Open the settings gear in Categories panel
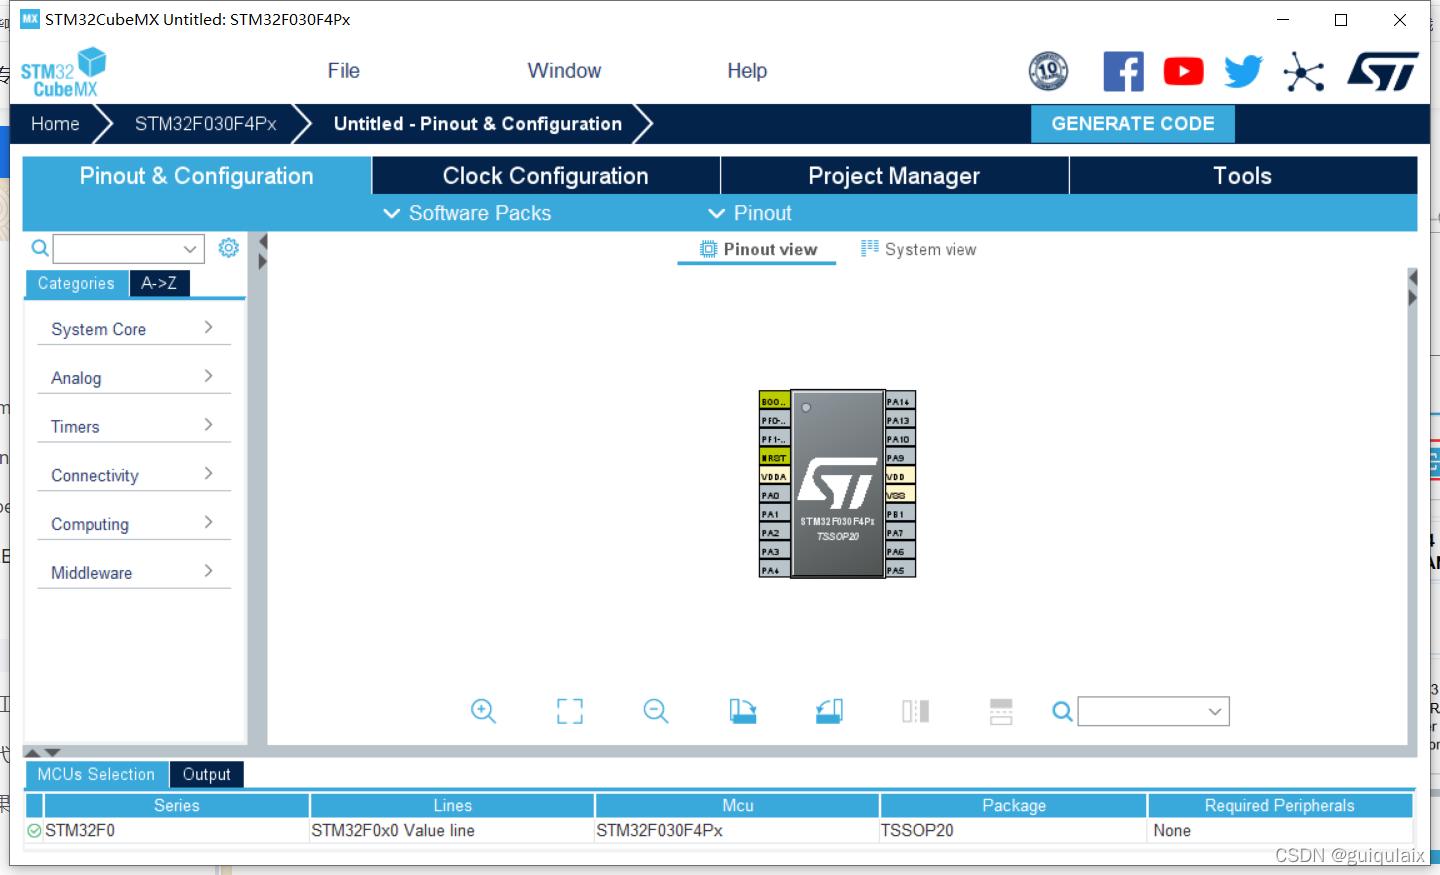Screen dimensions: 1440x875 (x=229, y=247)
